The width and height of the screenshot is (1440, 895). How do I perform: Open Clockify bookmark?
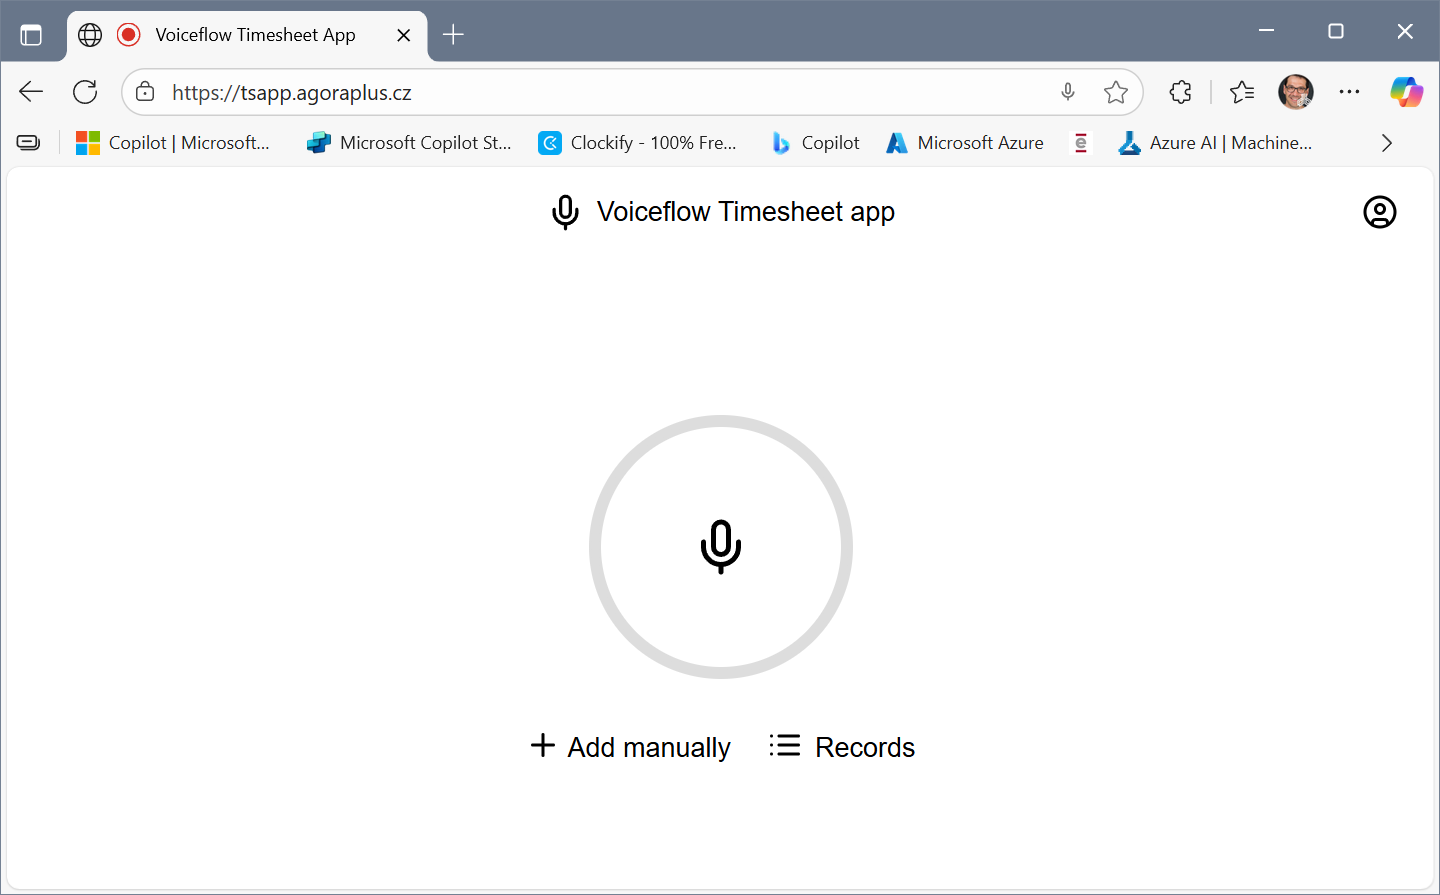coord(637,143)
